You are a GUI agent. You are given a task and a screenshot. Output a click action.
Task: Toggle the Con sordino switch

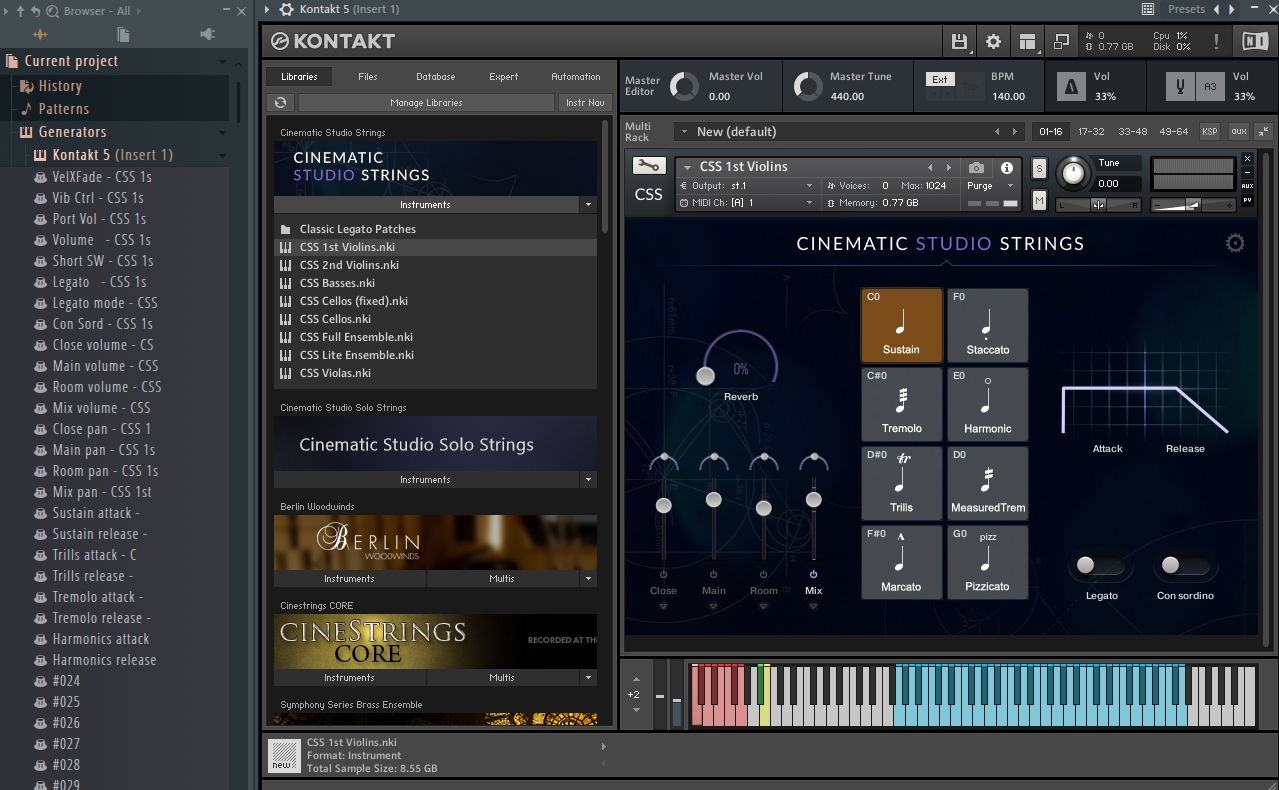[1184, 566]
